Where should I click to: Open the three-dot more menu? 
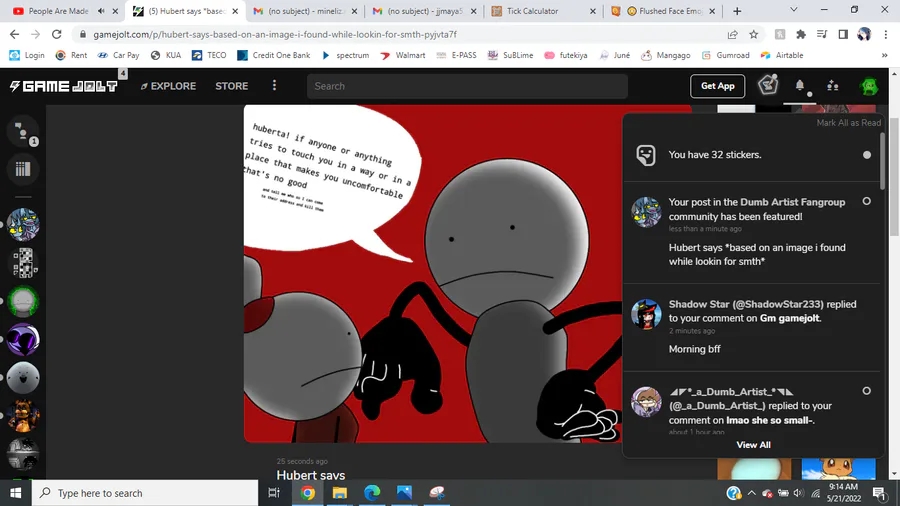coord(274,85)
